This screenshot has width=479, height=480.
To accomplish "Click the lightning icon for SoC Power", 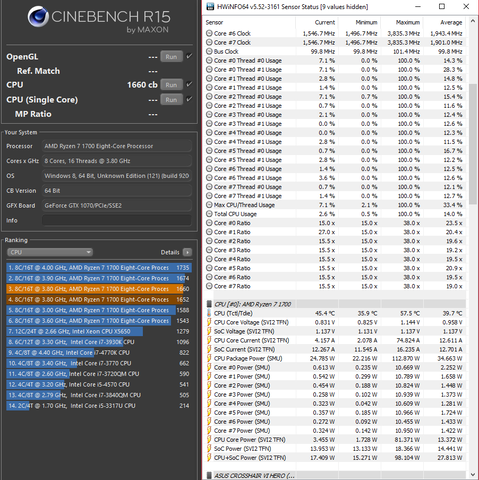I will pyautogui.click(x=209, y=449).
